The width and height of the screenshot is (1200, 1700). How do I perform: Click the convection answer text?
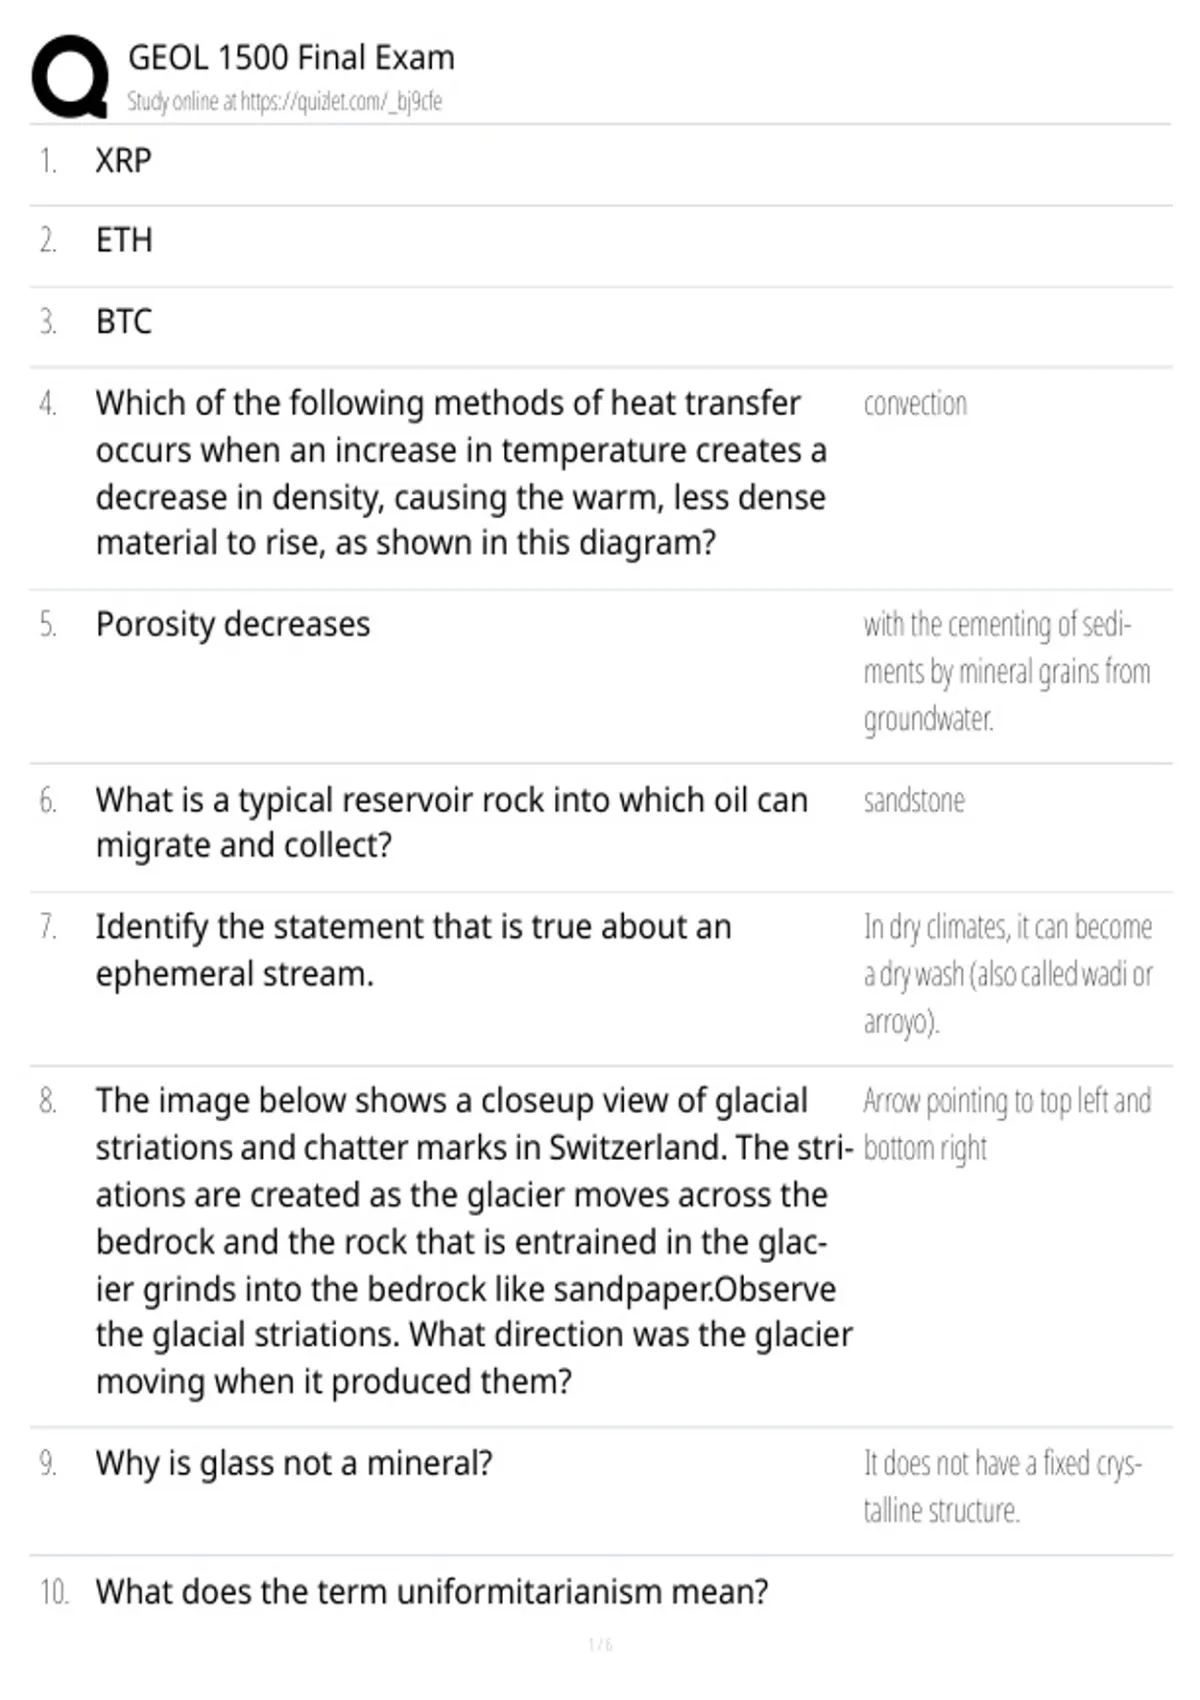(915, 404)
